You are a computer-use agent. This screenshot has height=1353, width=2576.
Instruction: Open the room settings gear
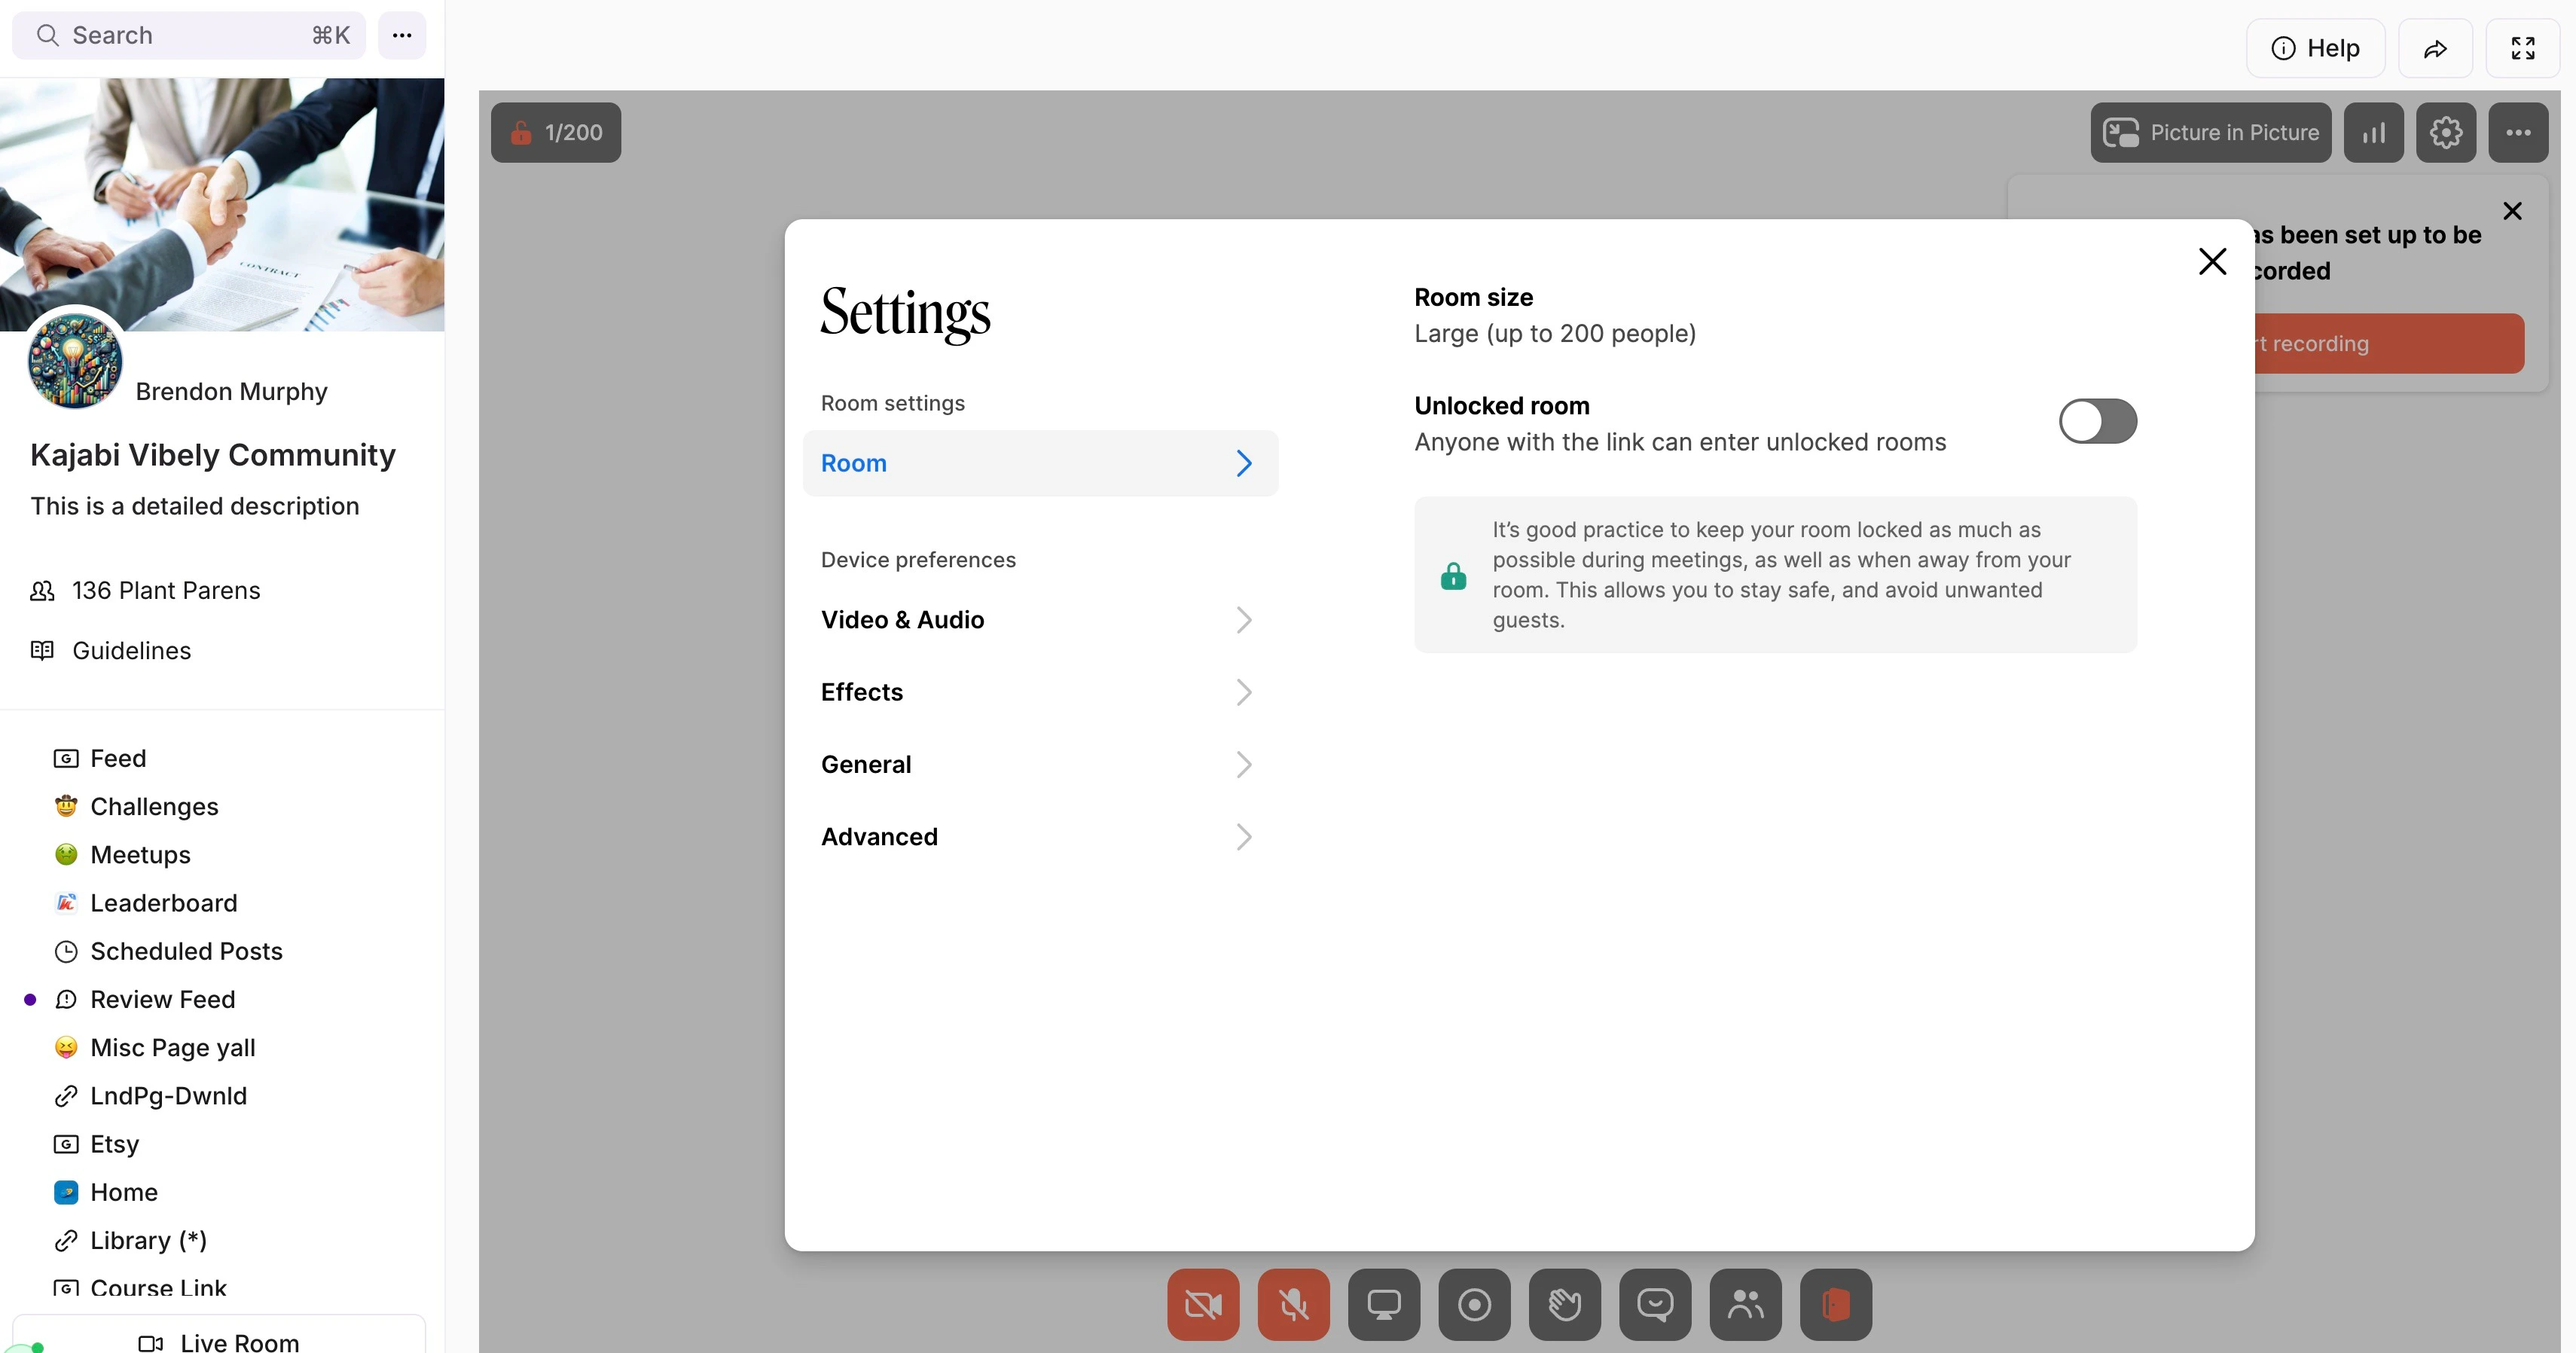(x=2445, y=132)
